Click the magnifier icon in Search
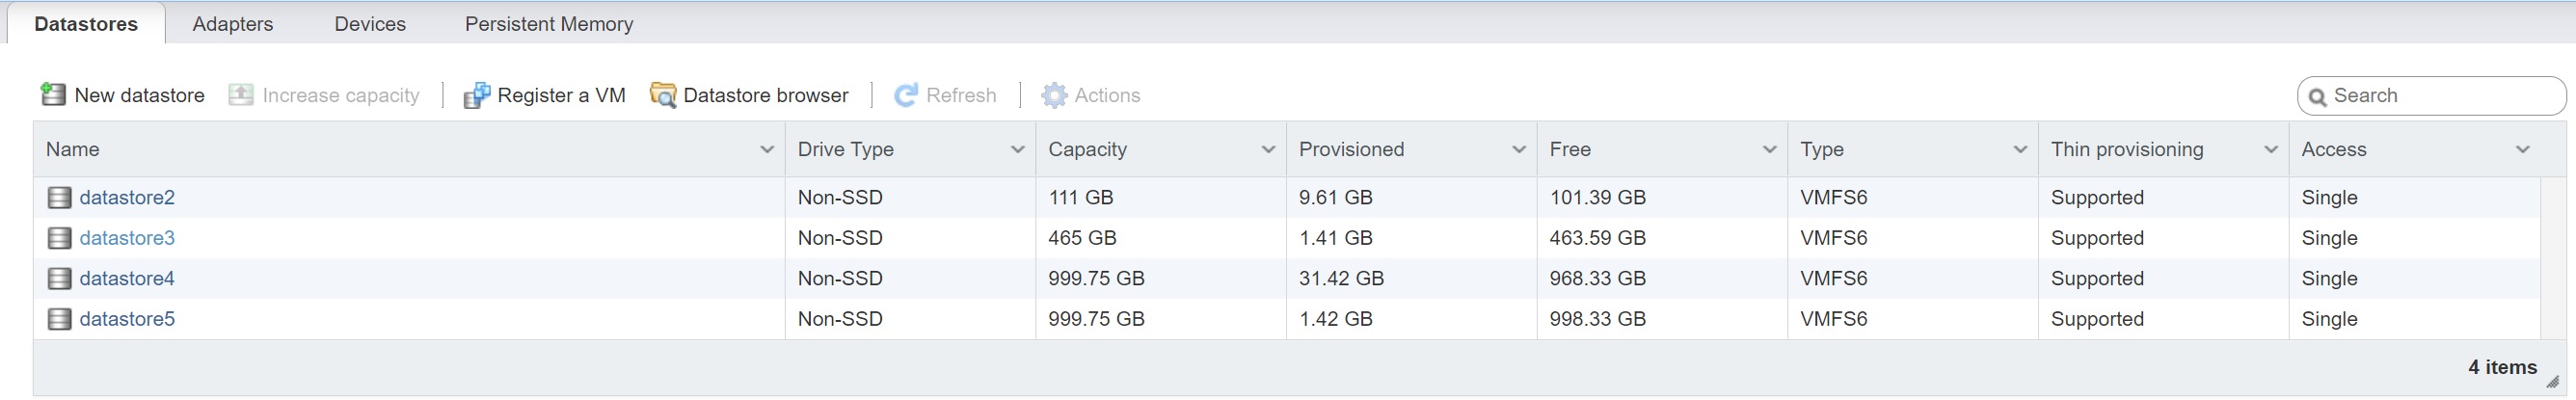2576x400 pixels. coord(2318,97)
